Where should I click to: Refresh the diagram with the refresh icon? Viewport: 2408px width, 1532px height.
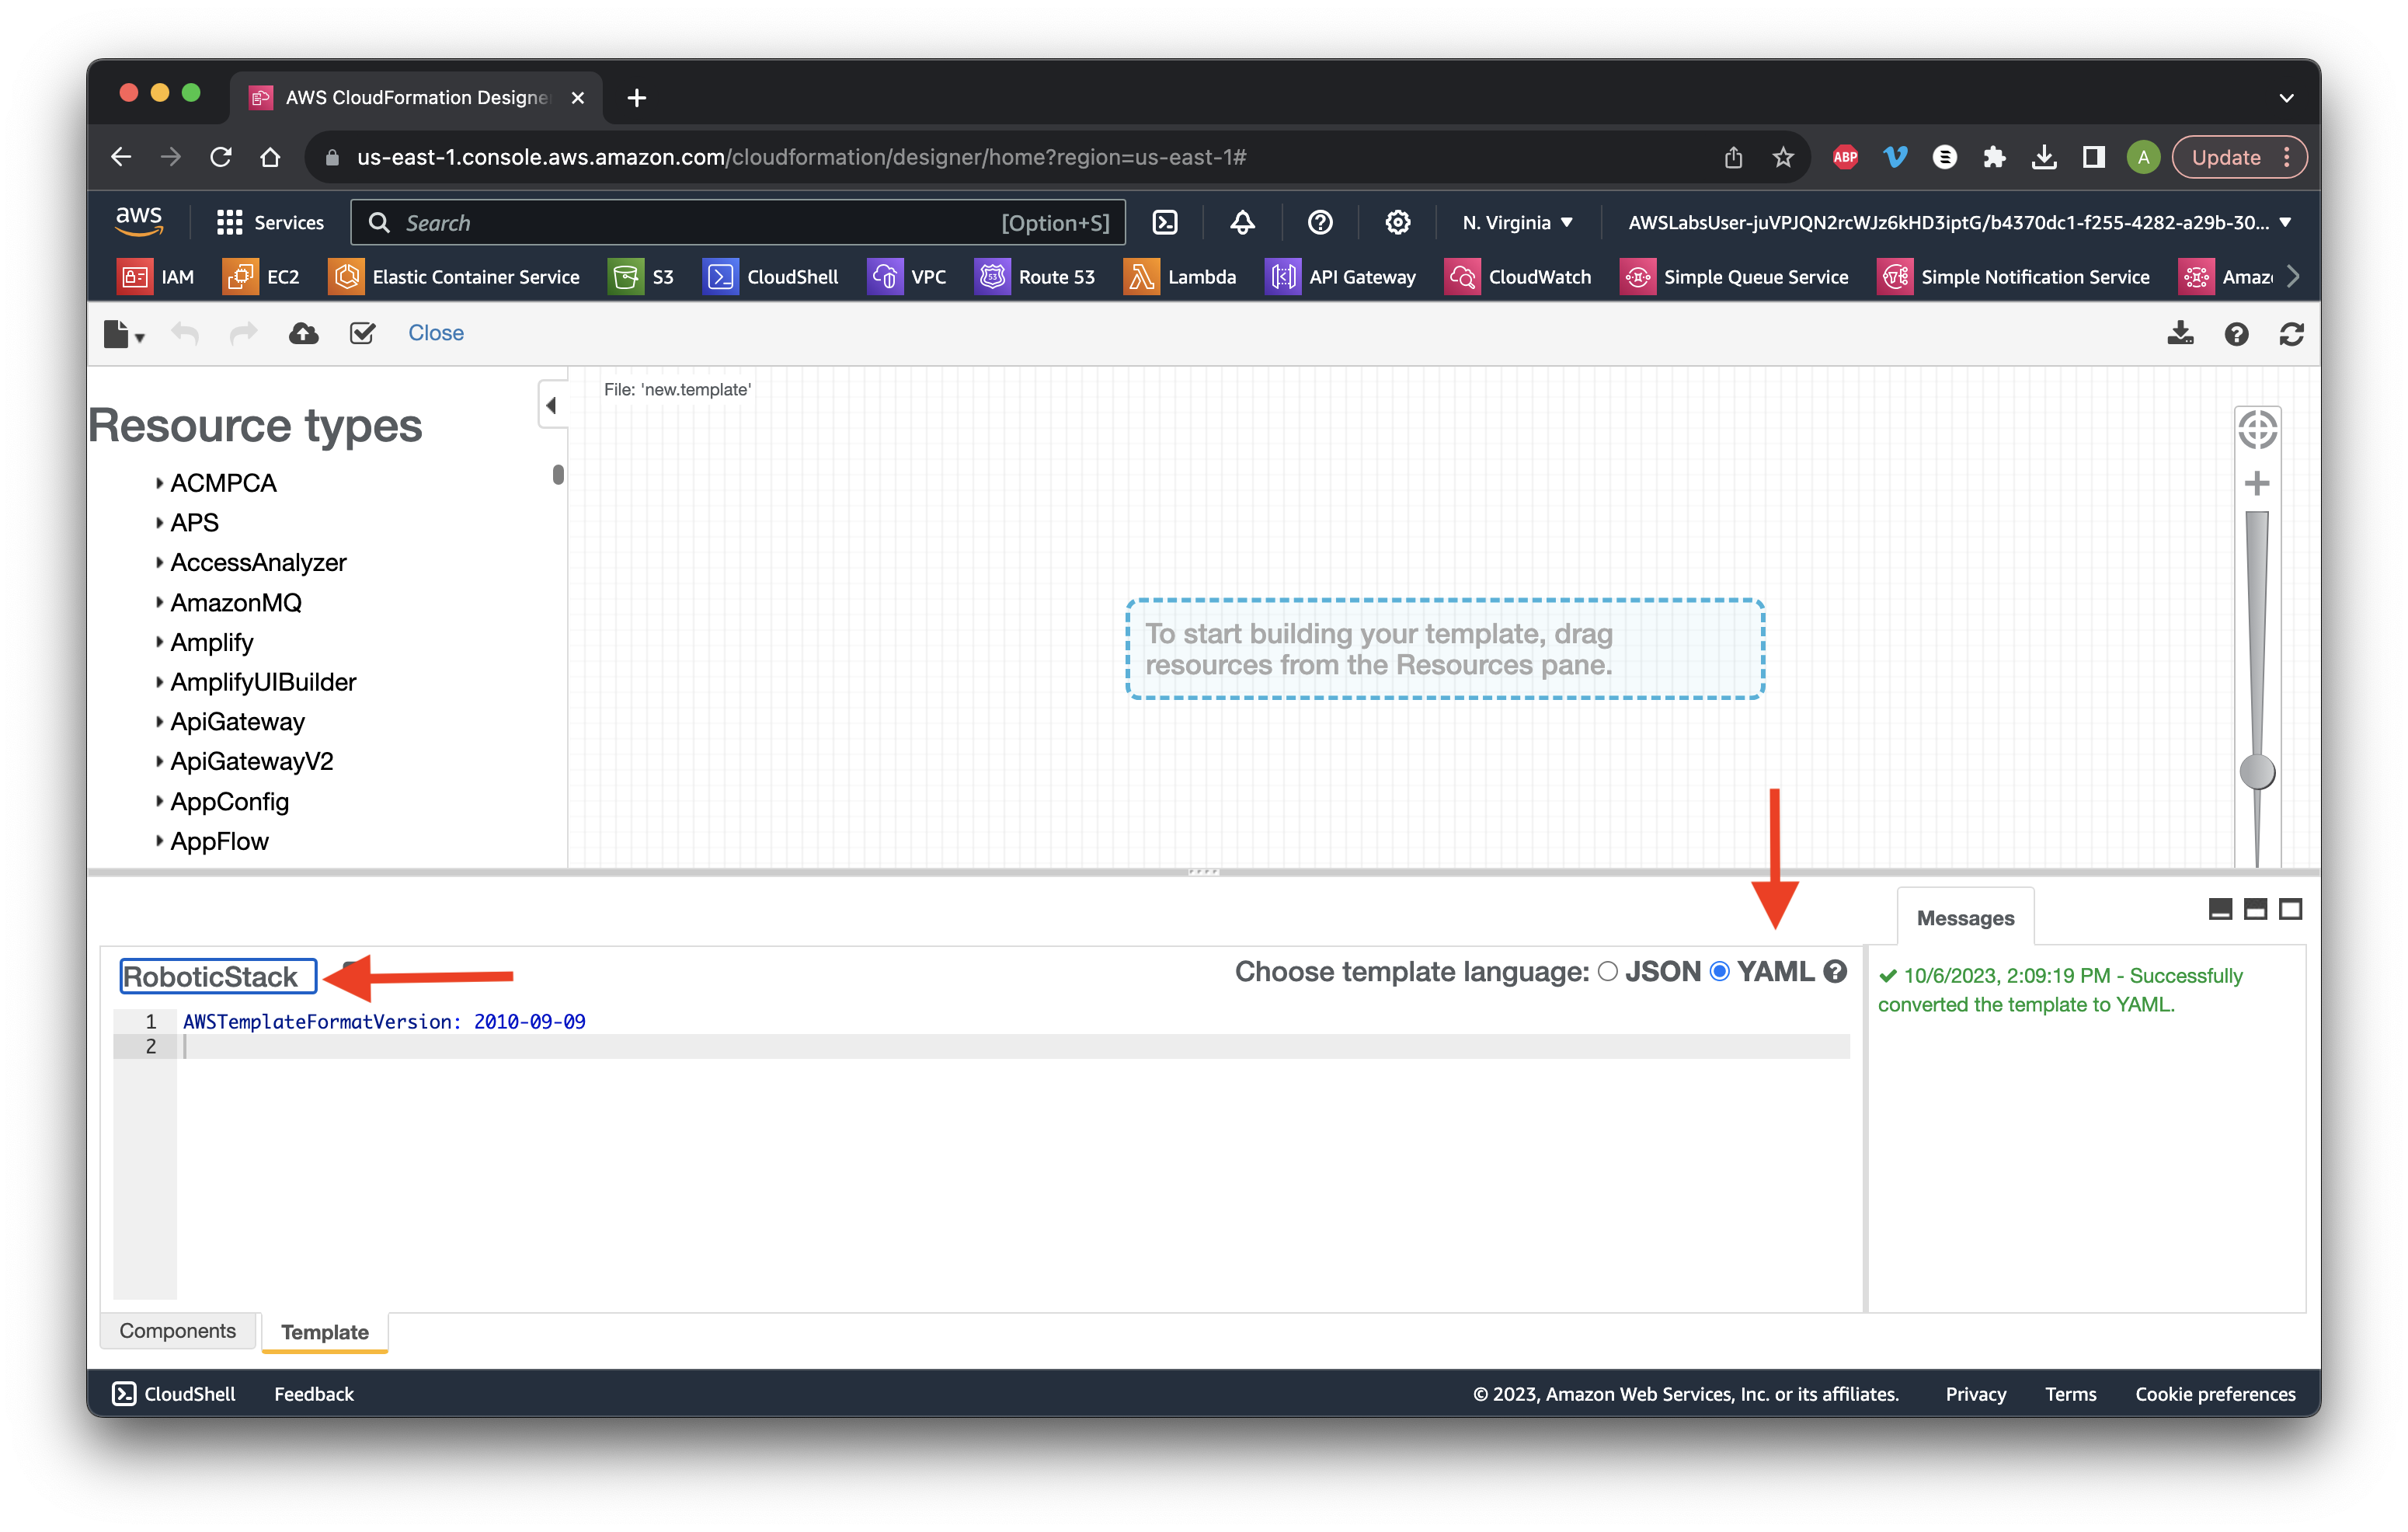pos(2291,335)
